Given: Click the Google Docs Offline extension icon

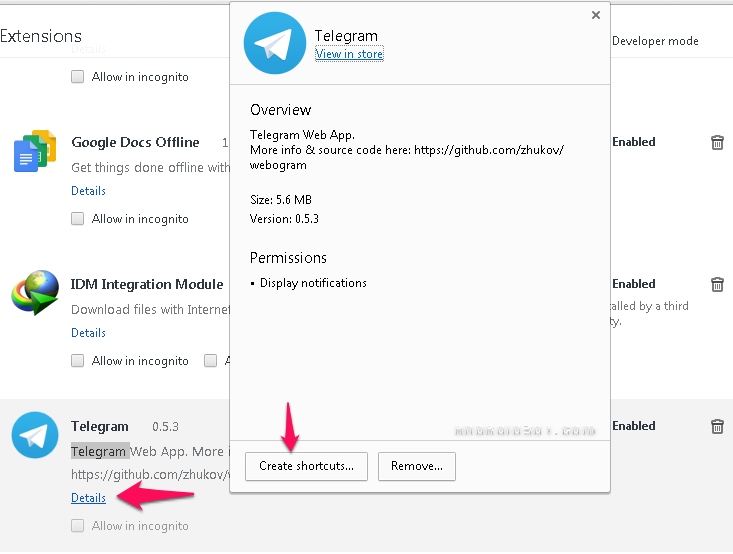Looking at the screenshot, I should [35, 151].
